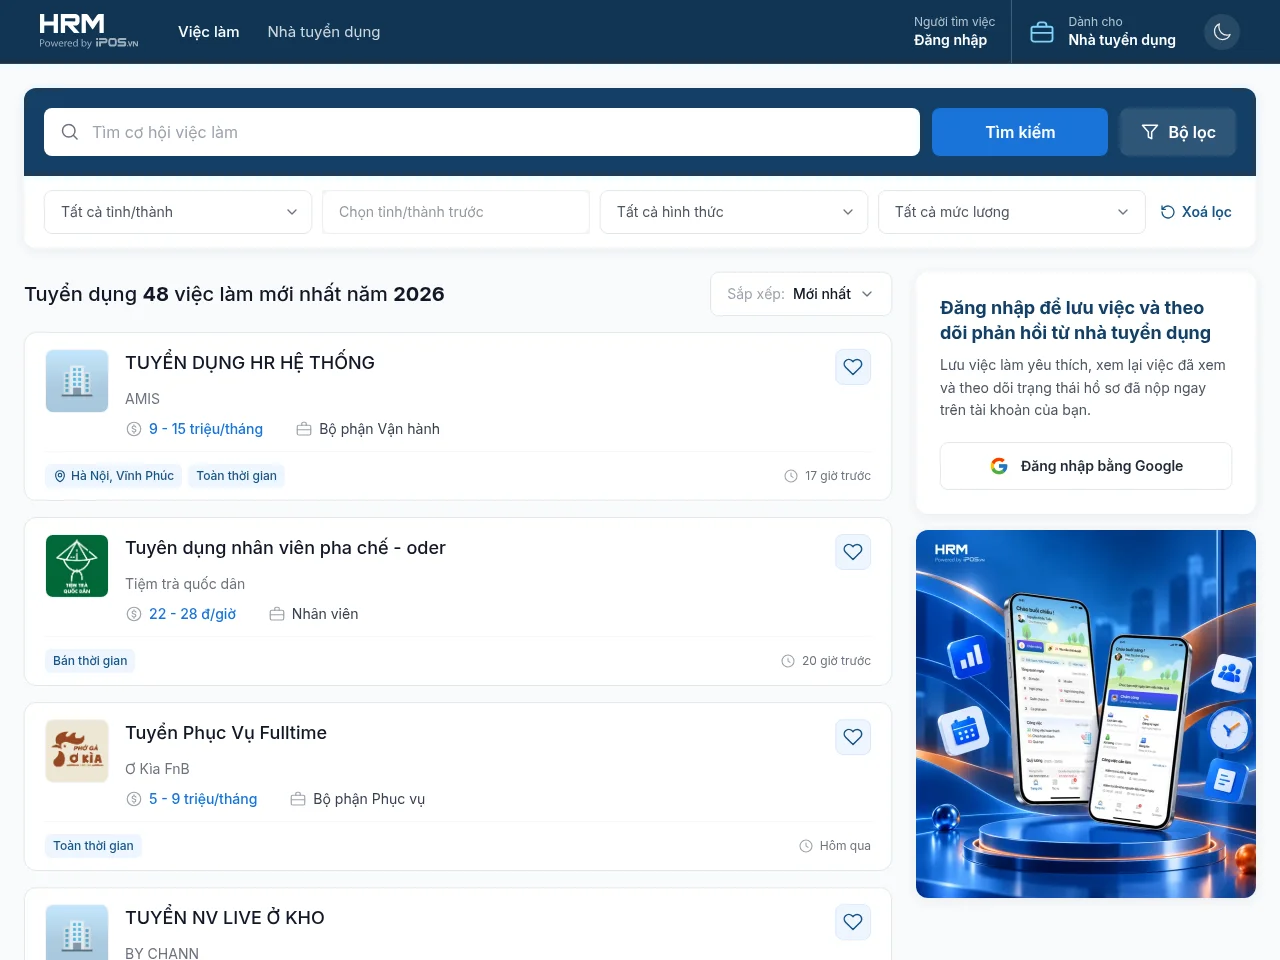Click clock icon next to Hôm qua
Screen dimensions: 1280x960
point(806,846)
